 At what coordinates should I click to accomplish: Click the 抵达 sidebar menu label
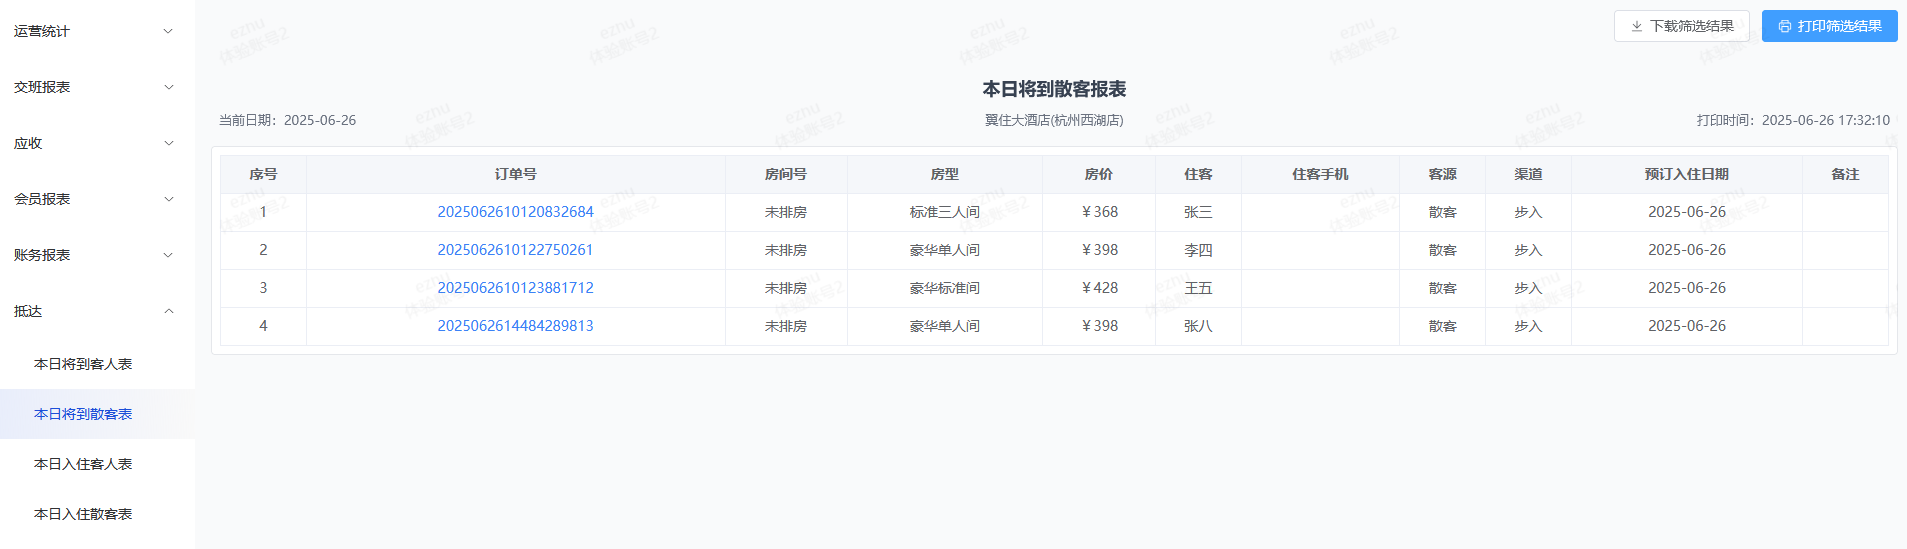tap(28, 311)
